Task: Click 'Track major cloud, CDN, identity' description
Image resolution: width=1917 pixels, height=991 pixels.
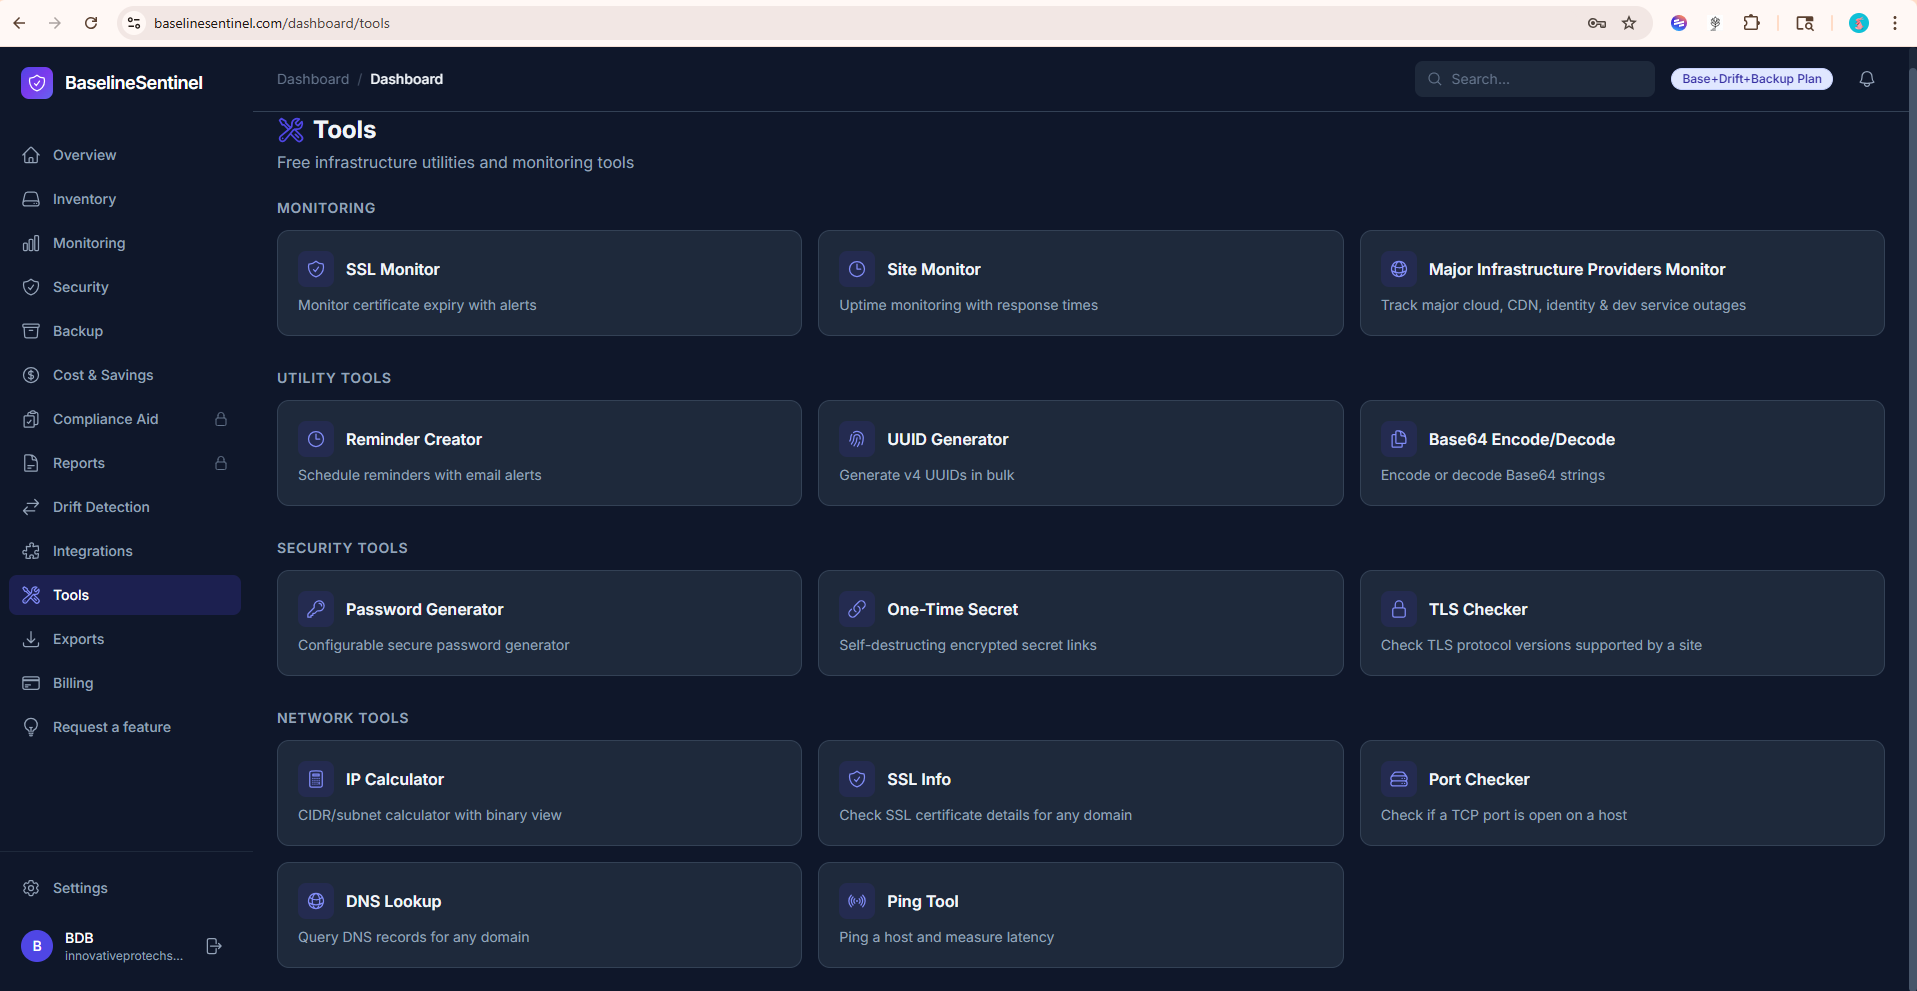Action: coord(1563,305)
